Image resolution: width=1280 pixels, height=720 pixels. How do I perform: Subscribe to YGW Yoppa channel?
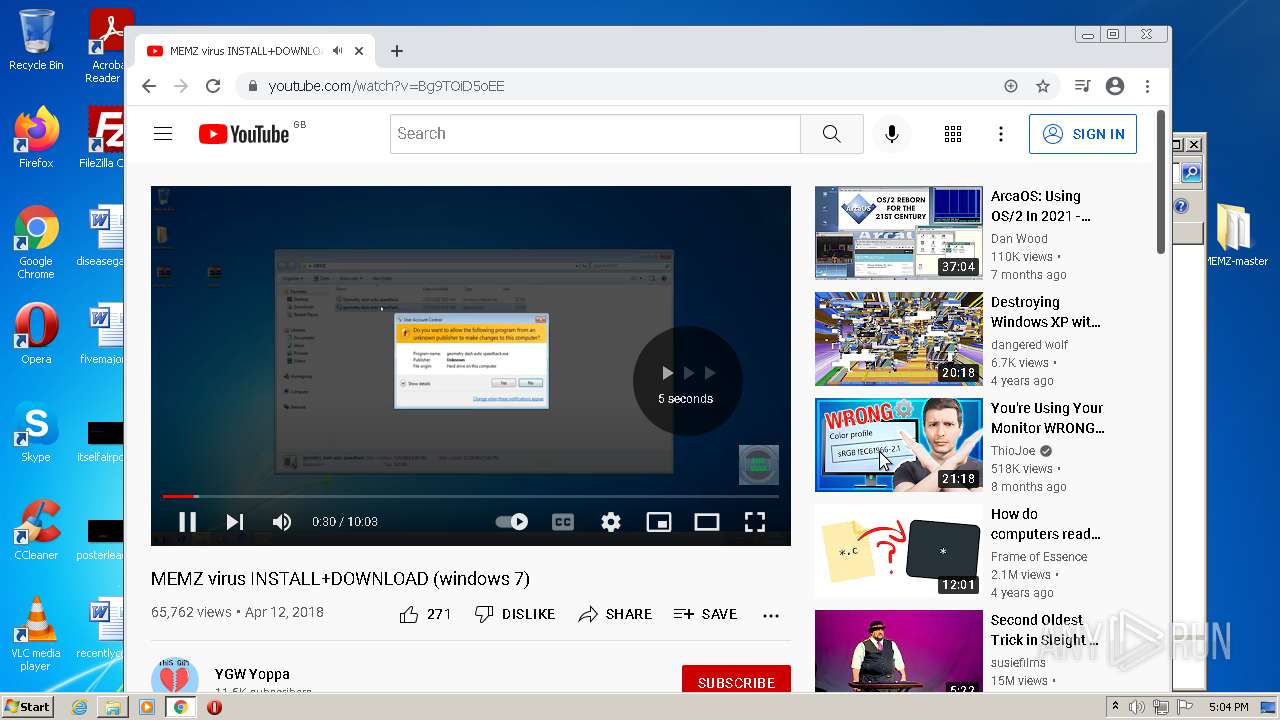click(x=736, y=680)
